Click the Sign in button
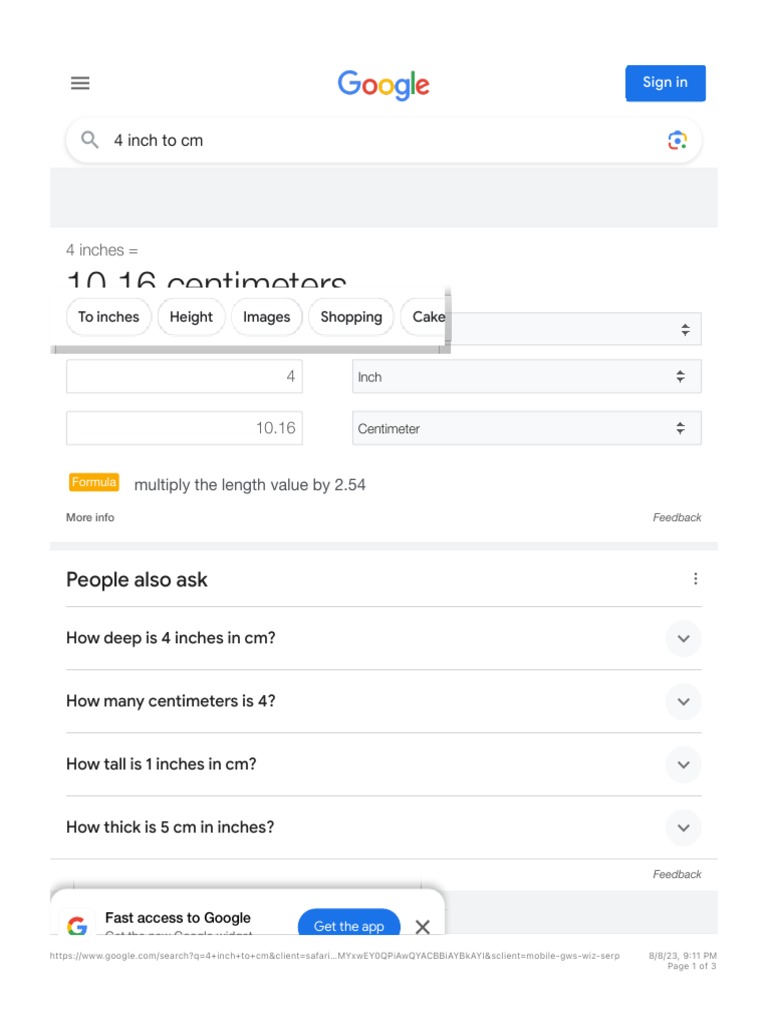 tap(665, 83)
